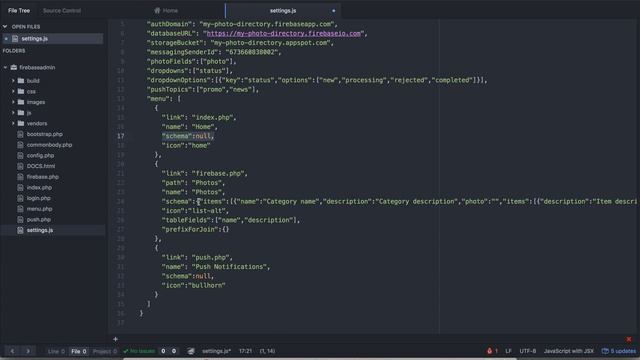
Task: Click the 5 updates package indicator
Action: [x=618, y=351]
